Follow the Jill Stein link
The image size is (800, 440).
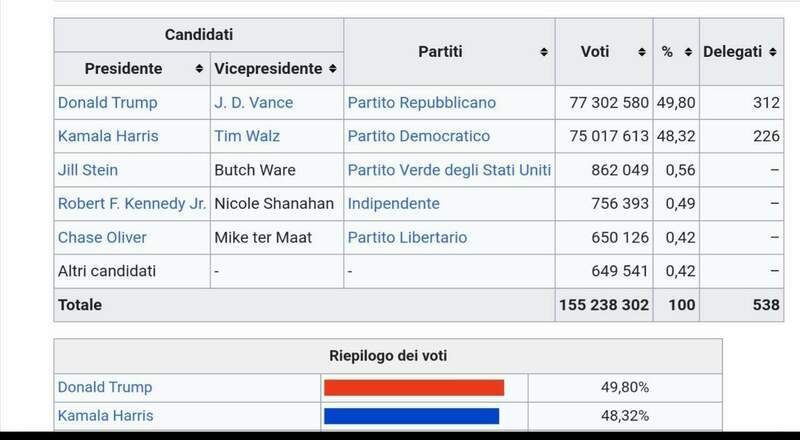85,170
